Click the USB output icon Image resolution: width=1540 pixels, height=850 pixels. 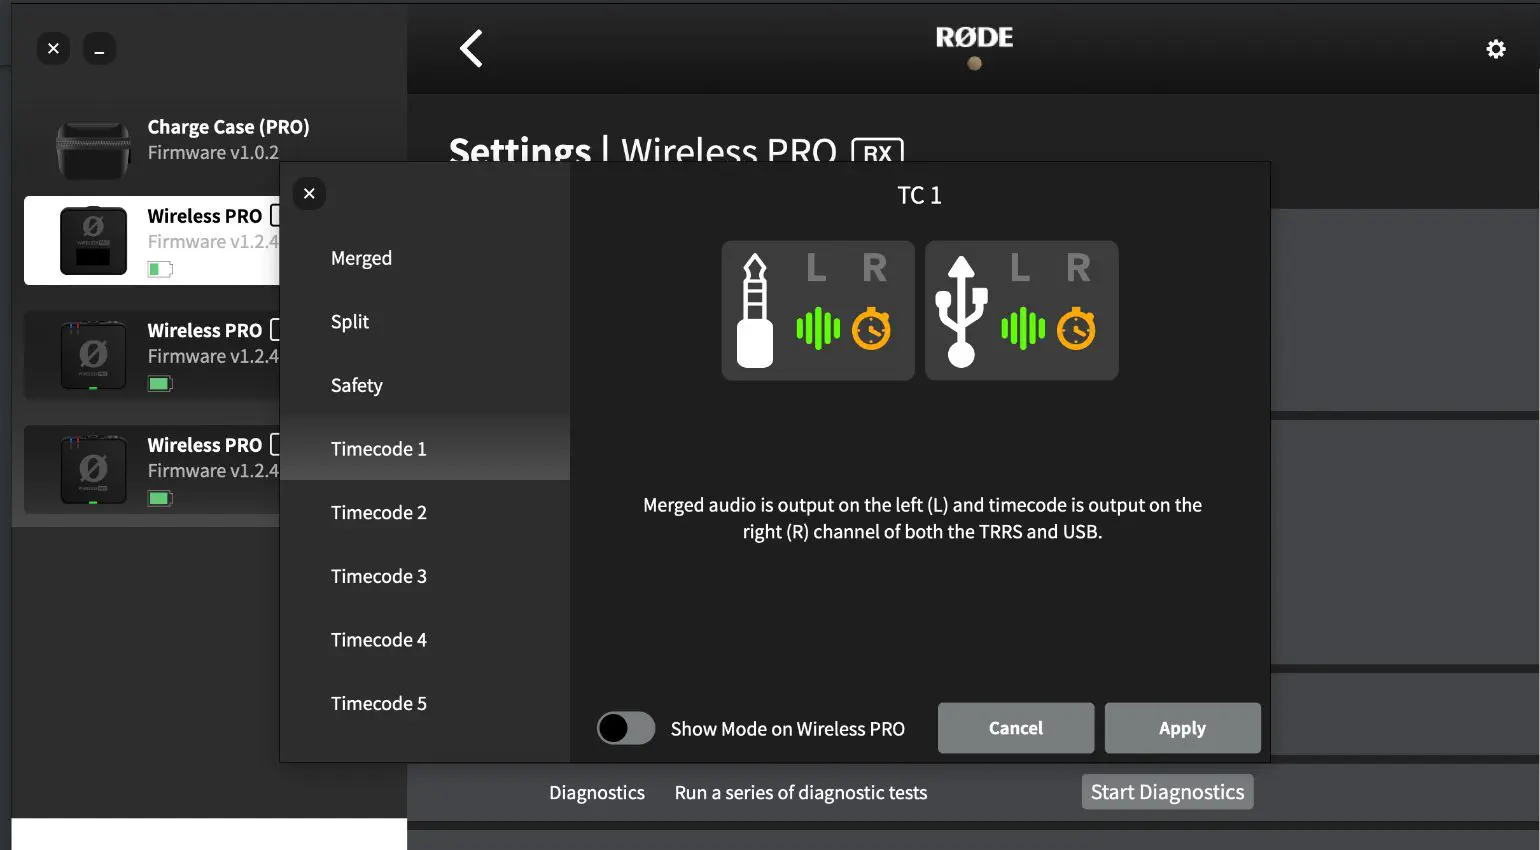(959, 310)
